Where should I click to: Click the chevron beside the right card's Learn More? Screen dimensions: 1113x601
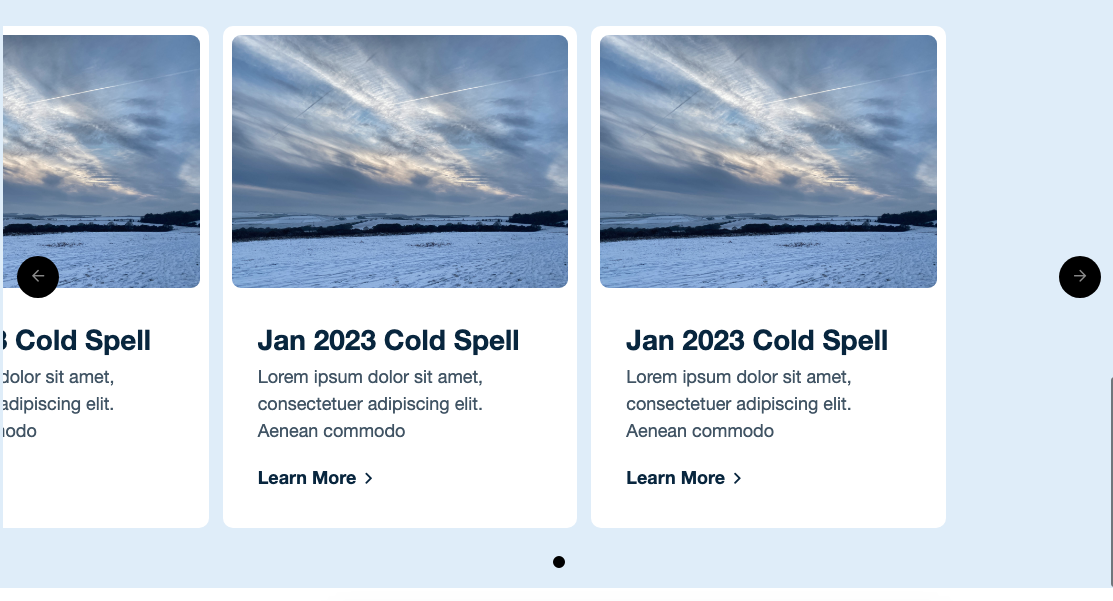tap(737, 478)
